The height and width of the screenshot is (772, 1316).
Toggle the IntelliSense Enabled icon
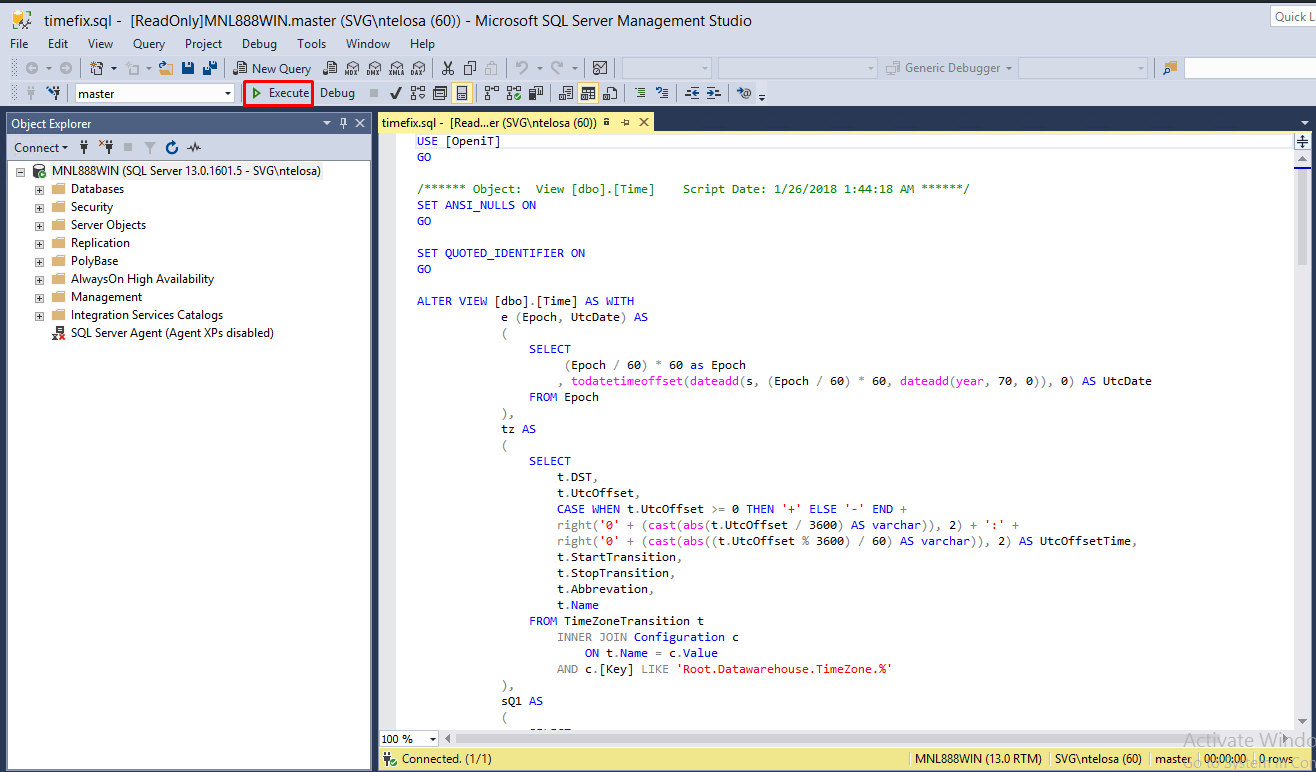tap(462, 93)
